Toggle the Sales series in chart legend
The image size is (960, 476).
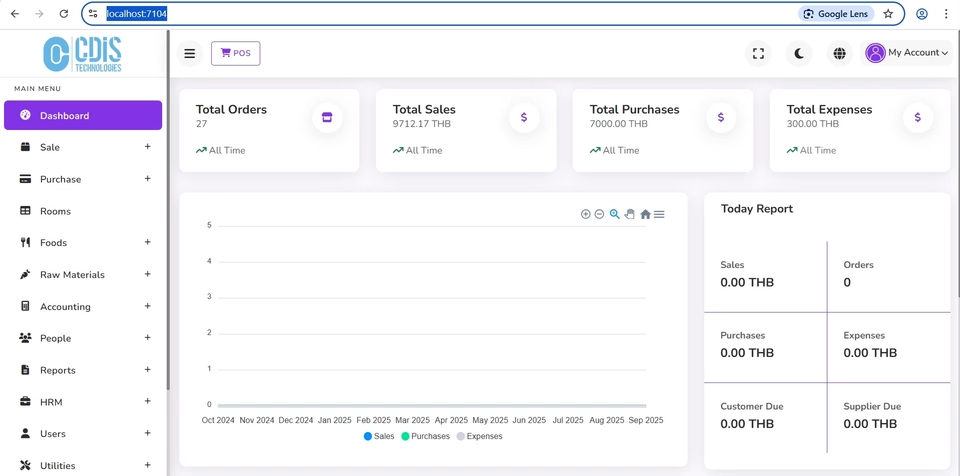click(379, 436)
